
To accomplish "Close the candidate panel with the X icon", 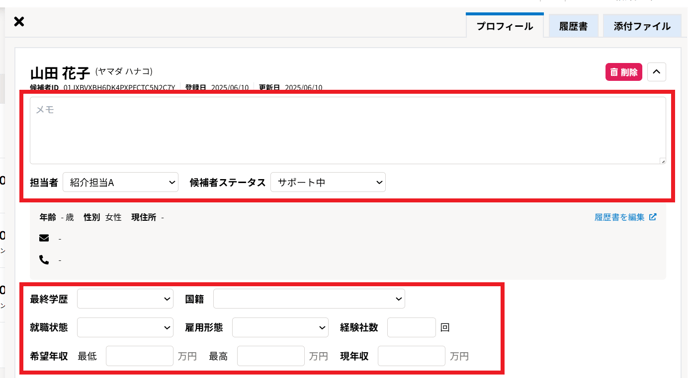I will click(19, 22).
